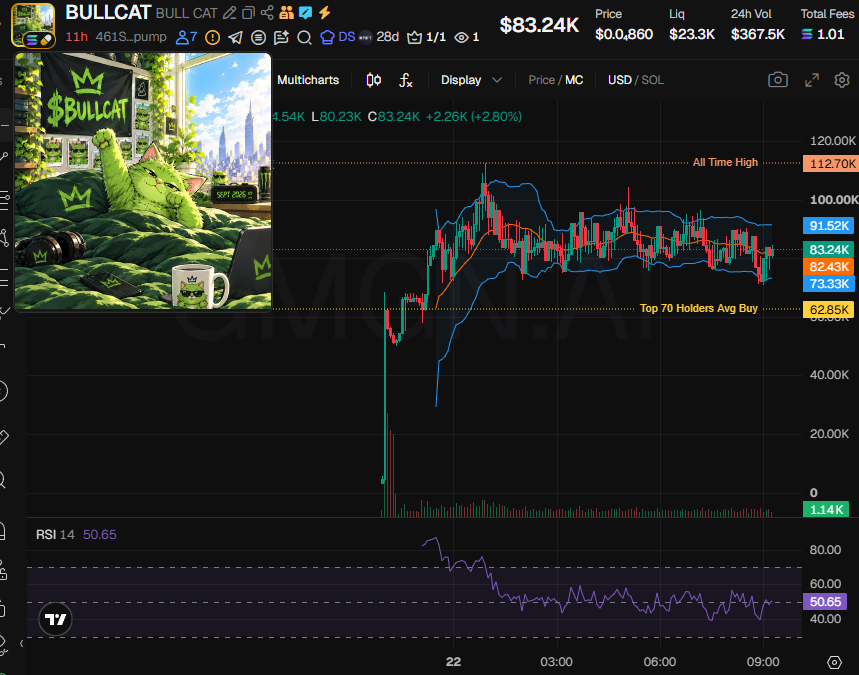Click the 62.85K yellow axis tag
The image size is (859, 675).
(828, 310)
